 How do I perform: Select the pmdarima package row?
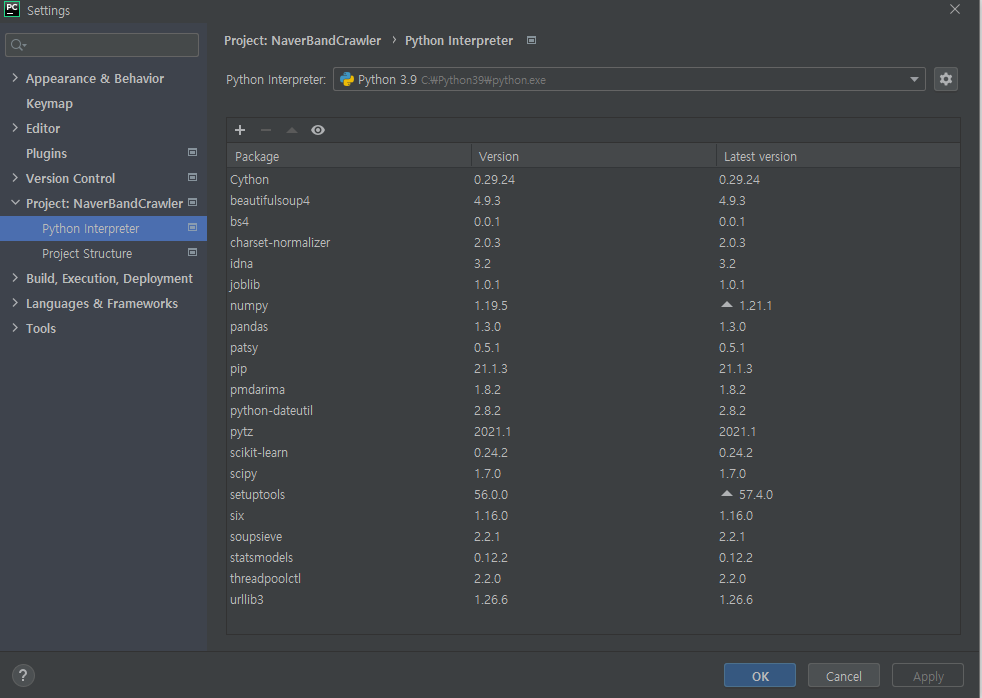click(x=593, y=389)
